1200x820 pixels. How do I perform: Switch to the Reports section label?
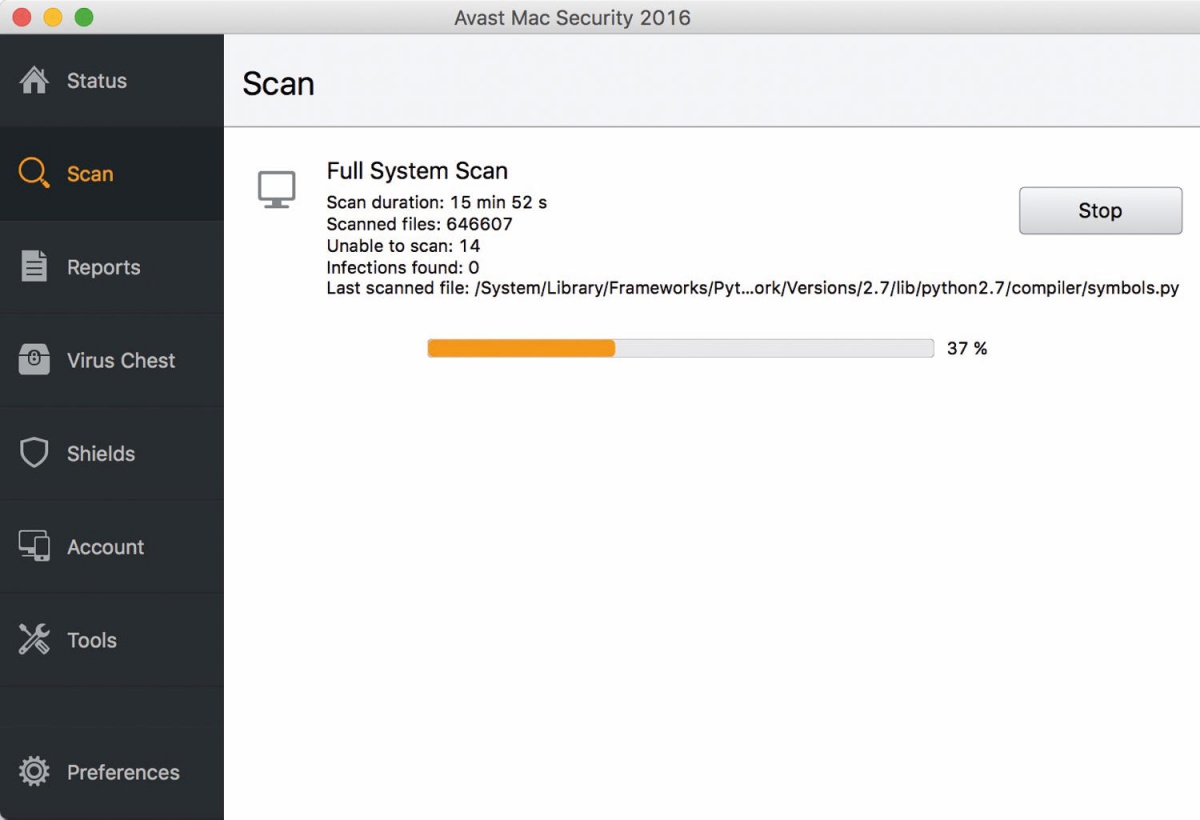coord(104,267)
